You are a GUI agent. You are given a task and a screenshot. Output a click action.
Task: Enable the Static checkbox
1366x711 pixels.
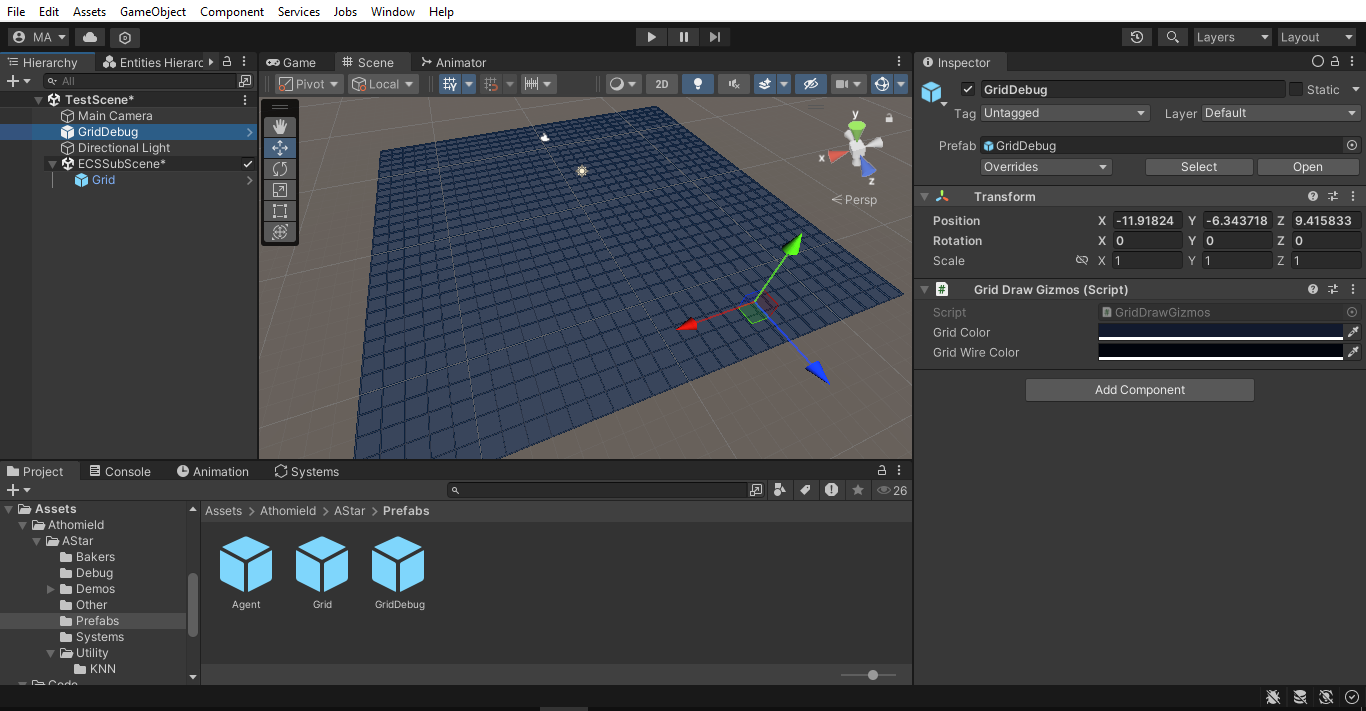click(x=1296, y=89)
